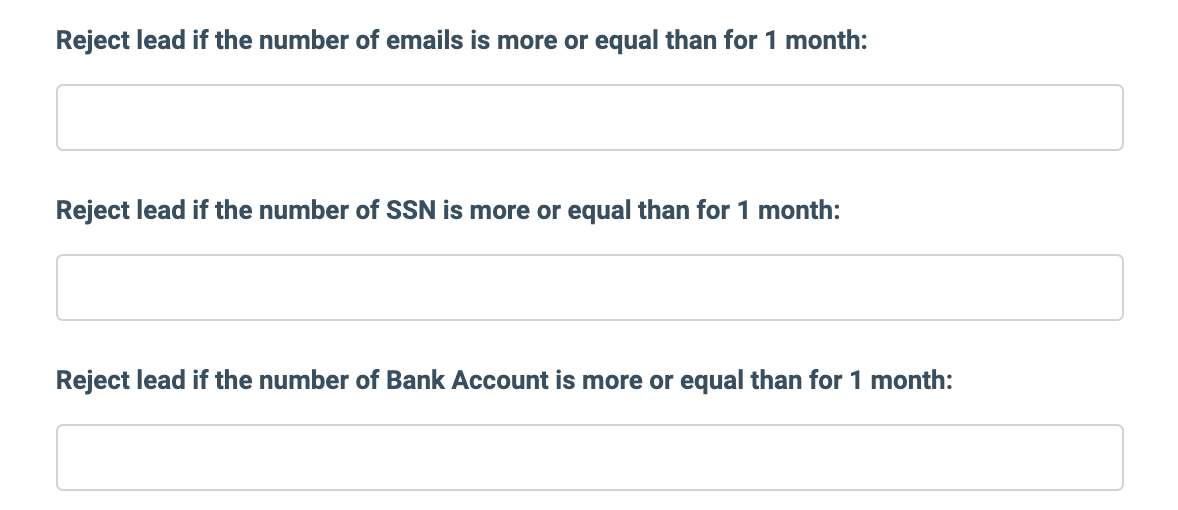1178x510 pixels.
Task: Click the 'number of SSN' reject lead label
Action: pyautogui.click(x=448, y=212)
